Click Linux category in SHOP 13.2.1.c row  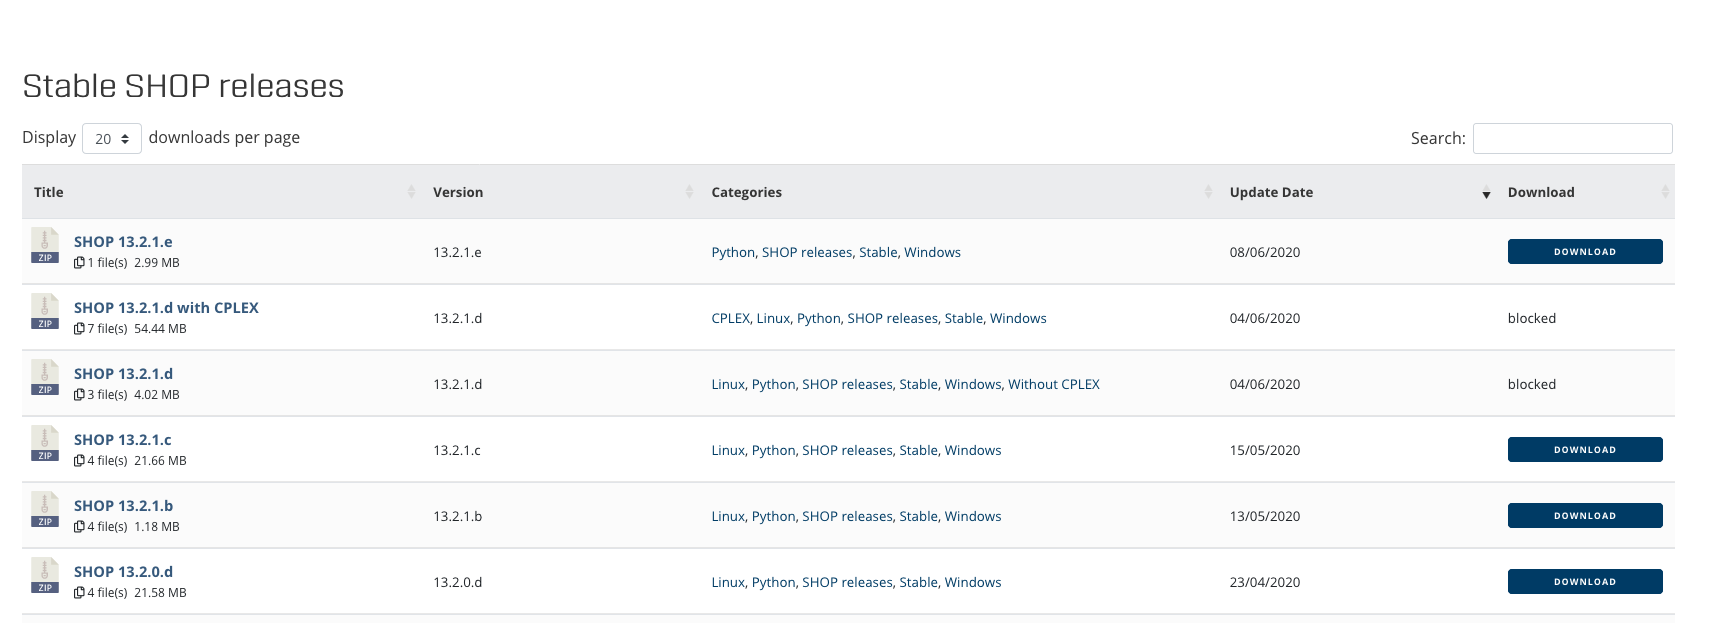coord(728,451)
